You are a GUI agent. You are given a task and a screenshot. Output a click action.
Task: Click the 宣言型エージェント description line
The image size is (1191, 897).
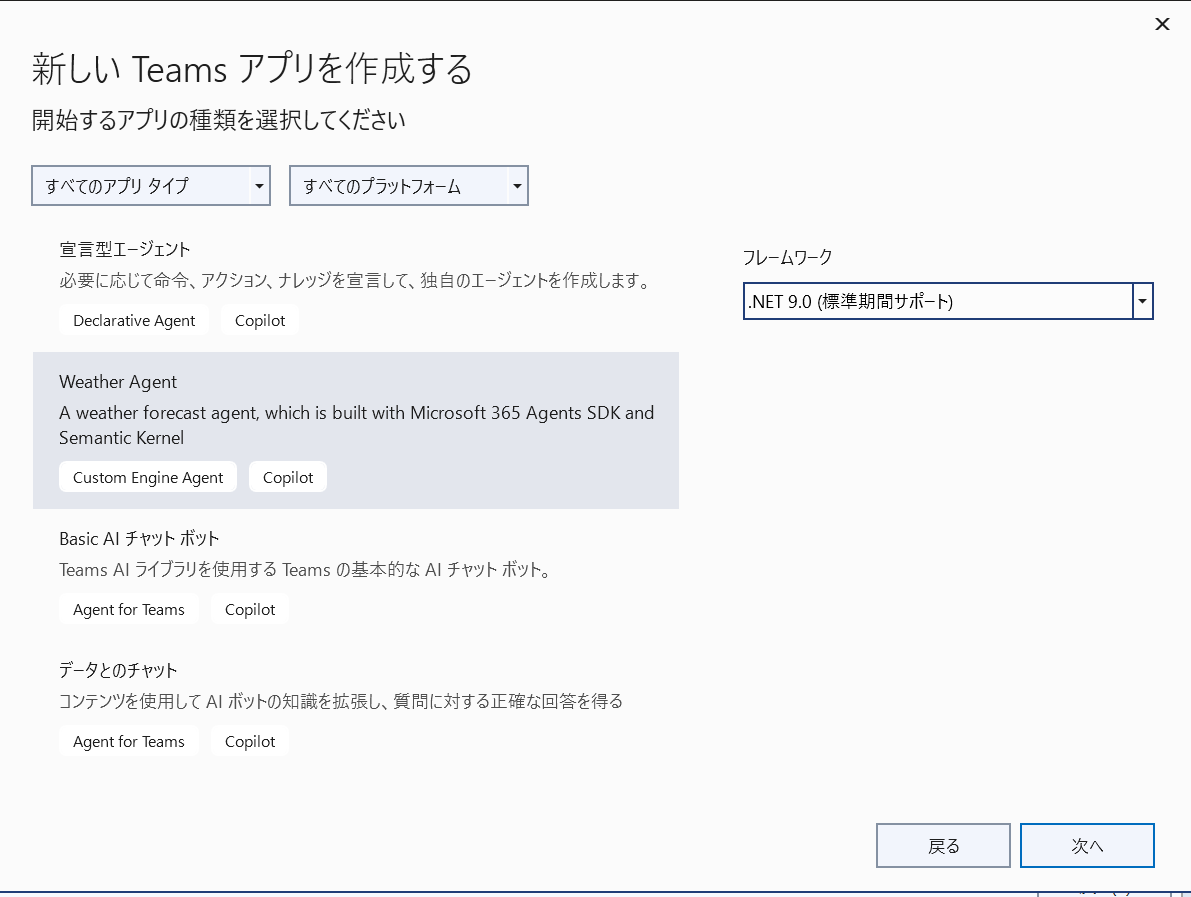click(355, 280)
